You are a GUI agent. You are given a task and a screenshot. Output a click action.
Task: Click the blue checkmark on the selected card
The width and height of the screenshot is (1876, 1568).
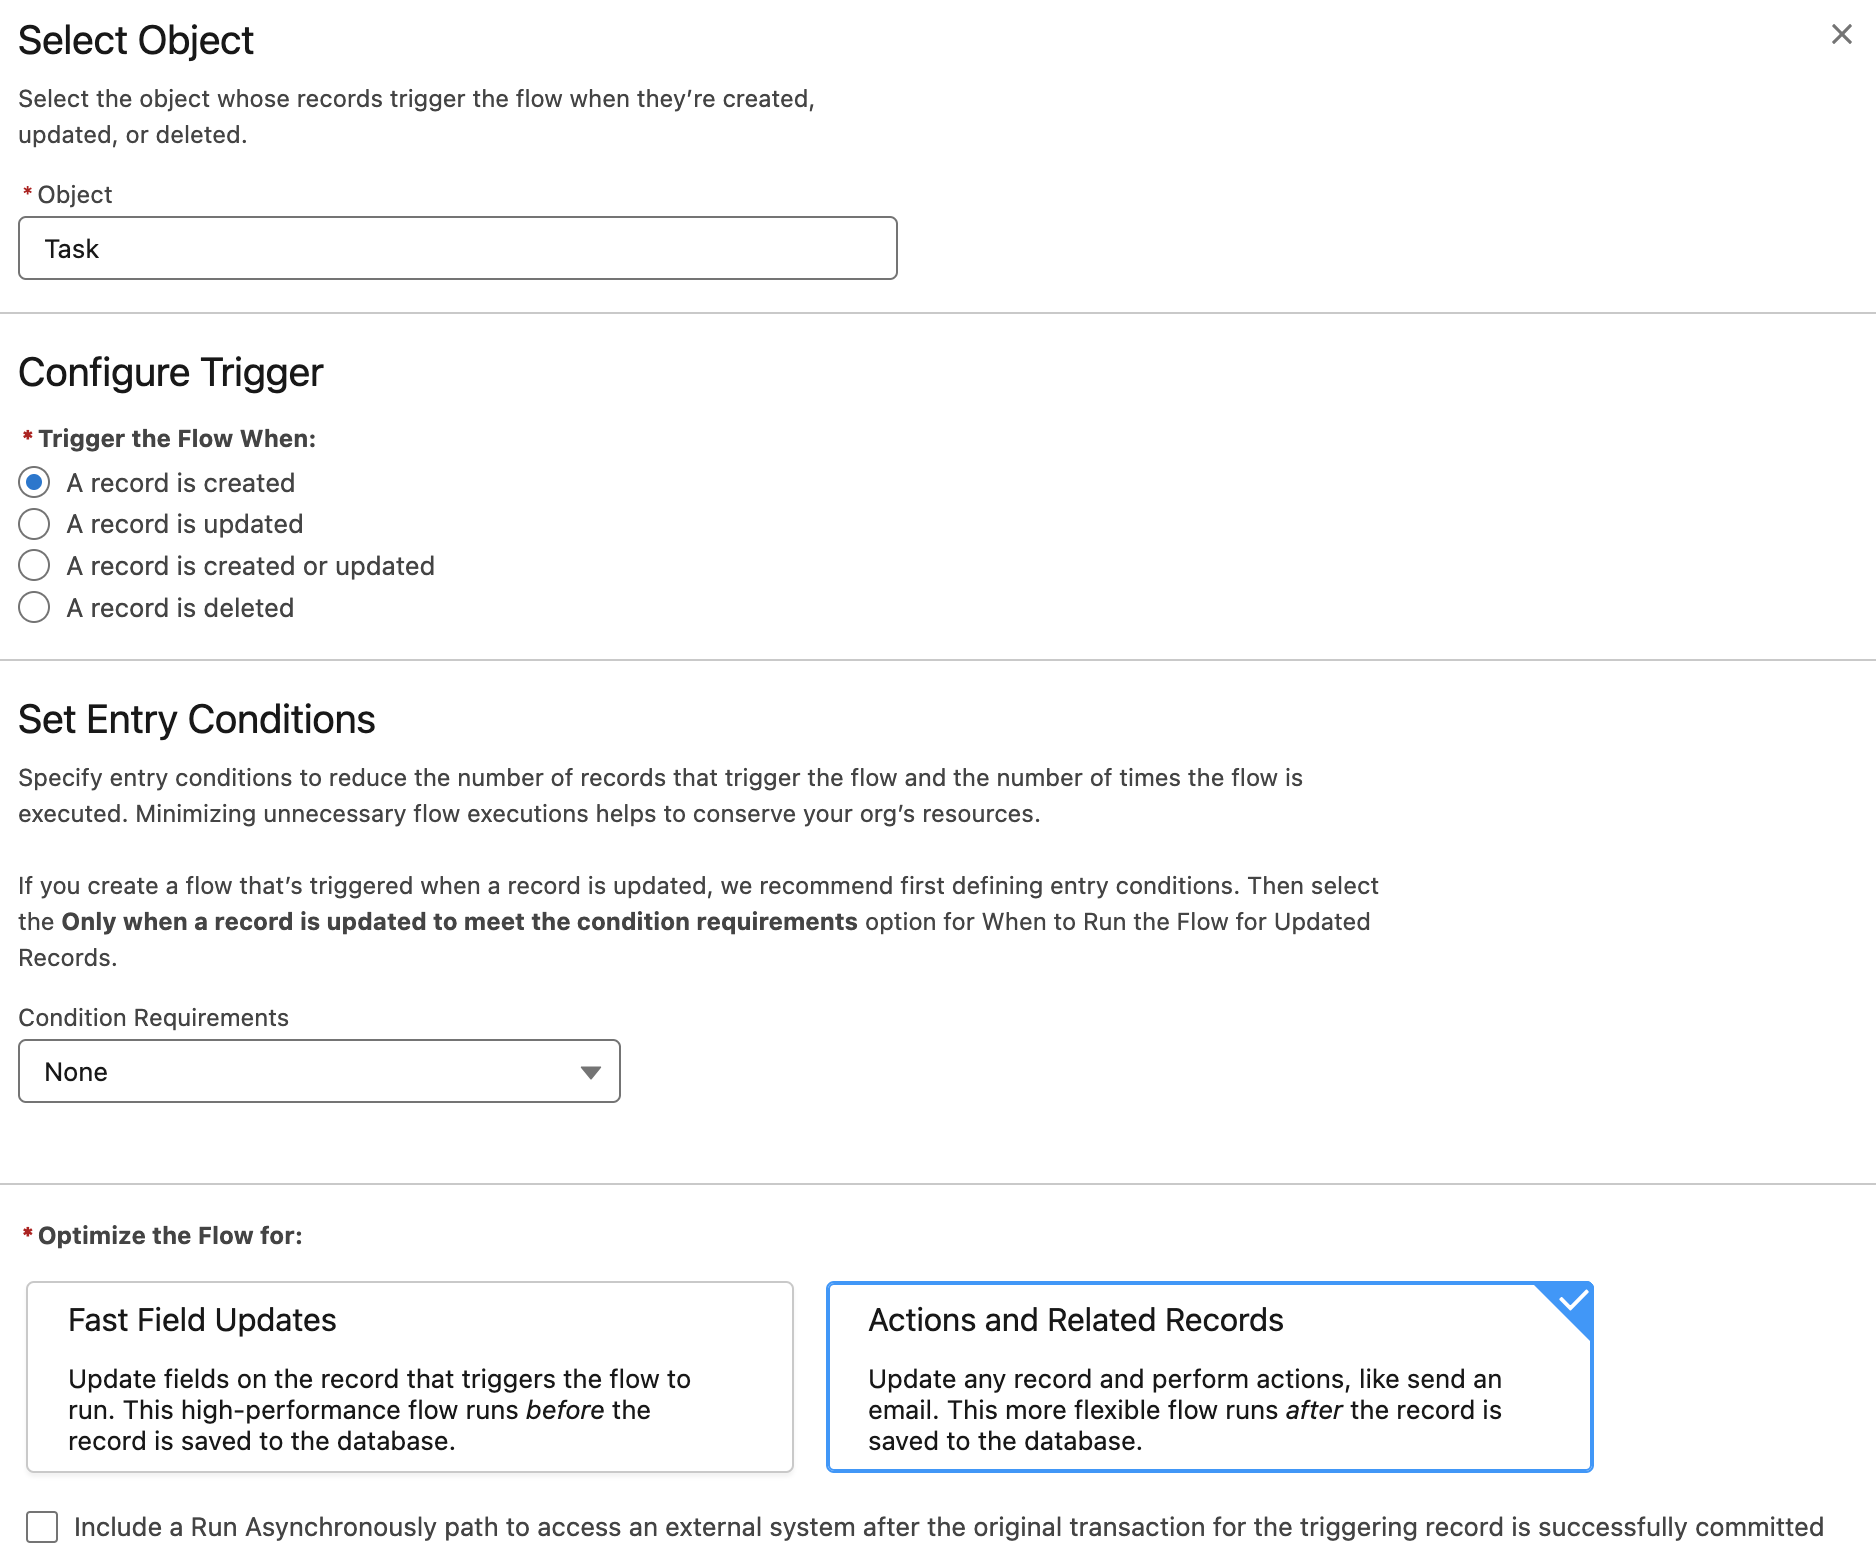(1573, 1301)
